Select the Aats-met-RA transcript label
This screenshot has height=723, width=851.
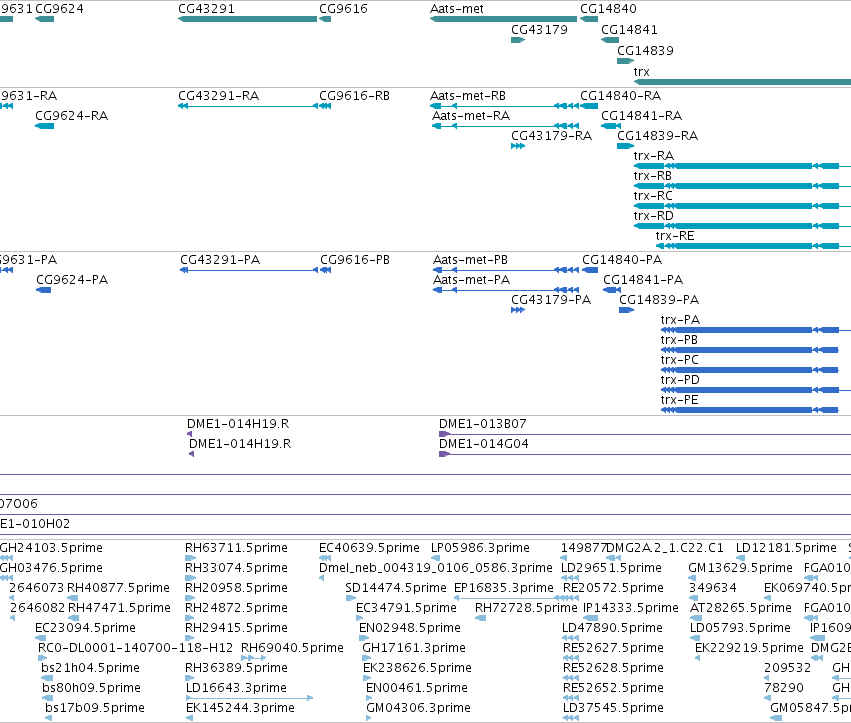[x=471, y=116]
